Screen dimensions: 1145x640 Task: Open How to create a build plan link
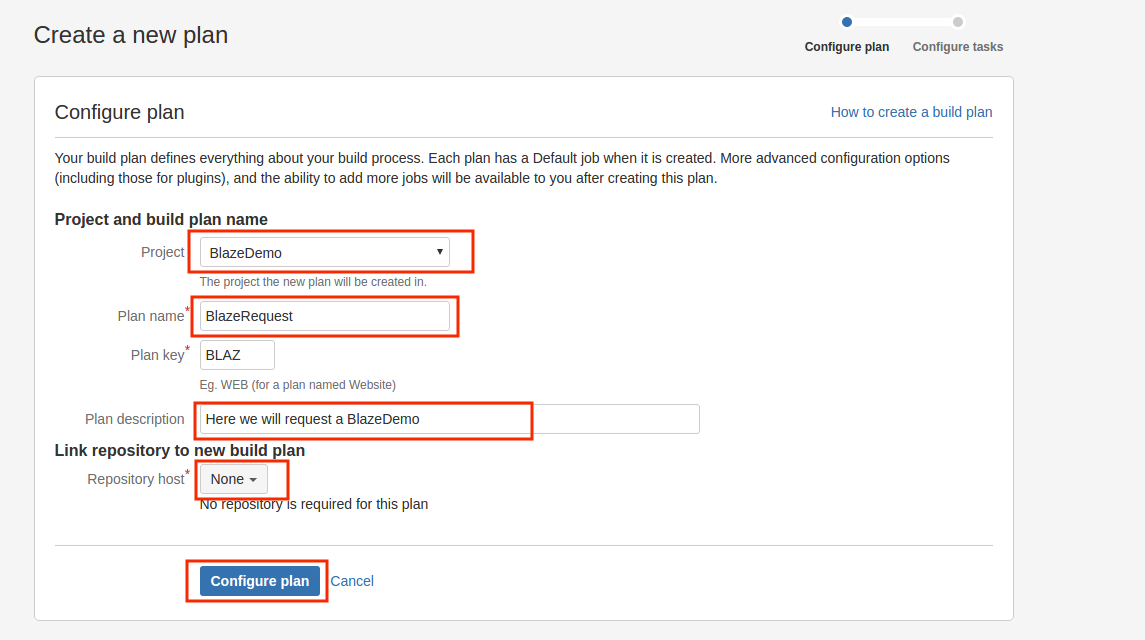(x=911, y=112)
